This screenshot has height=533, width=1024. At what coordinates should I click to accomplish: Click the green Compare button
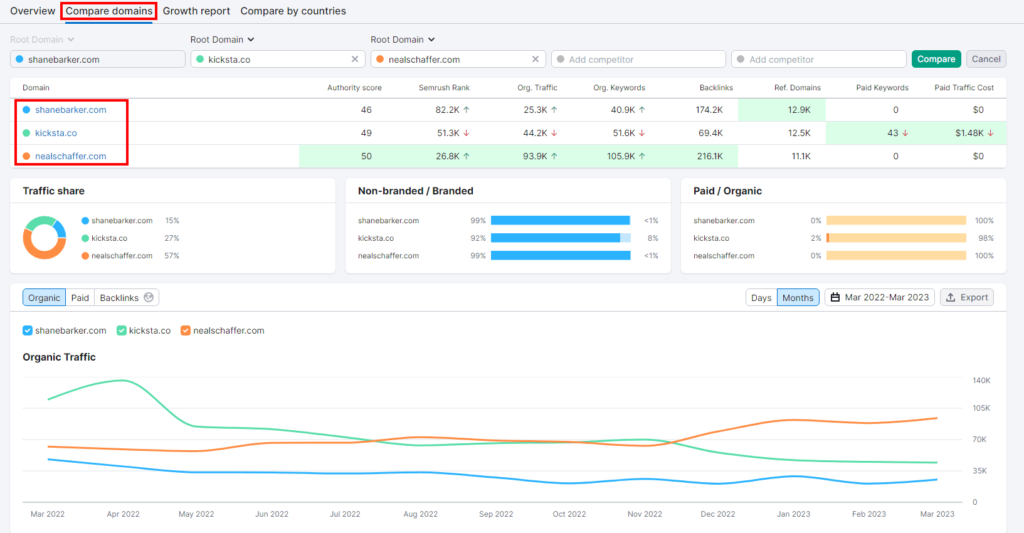(936, 59)
